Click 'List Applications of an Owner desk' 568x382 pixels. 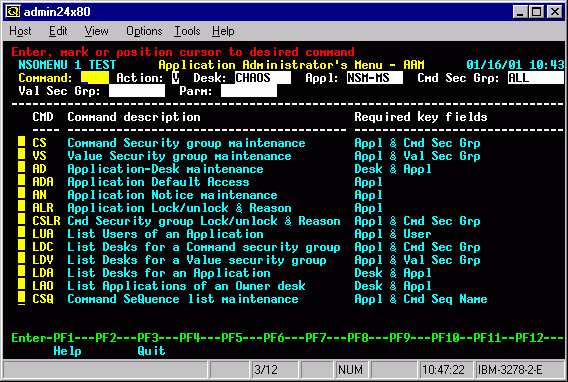186,286
